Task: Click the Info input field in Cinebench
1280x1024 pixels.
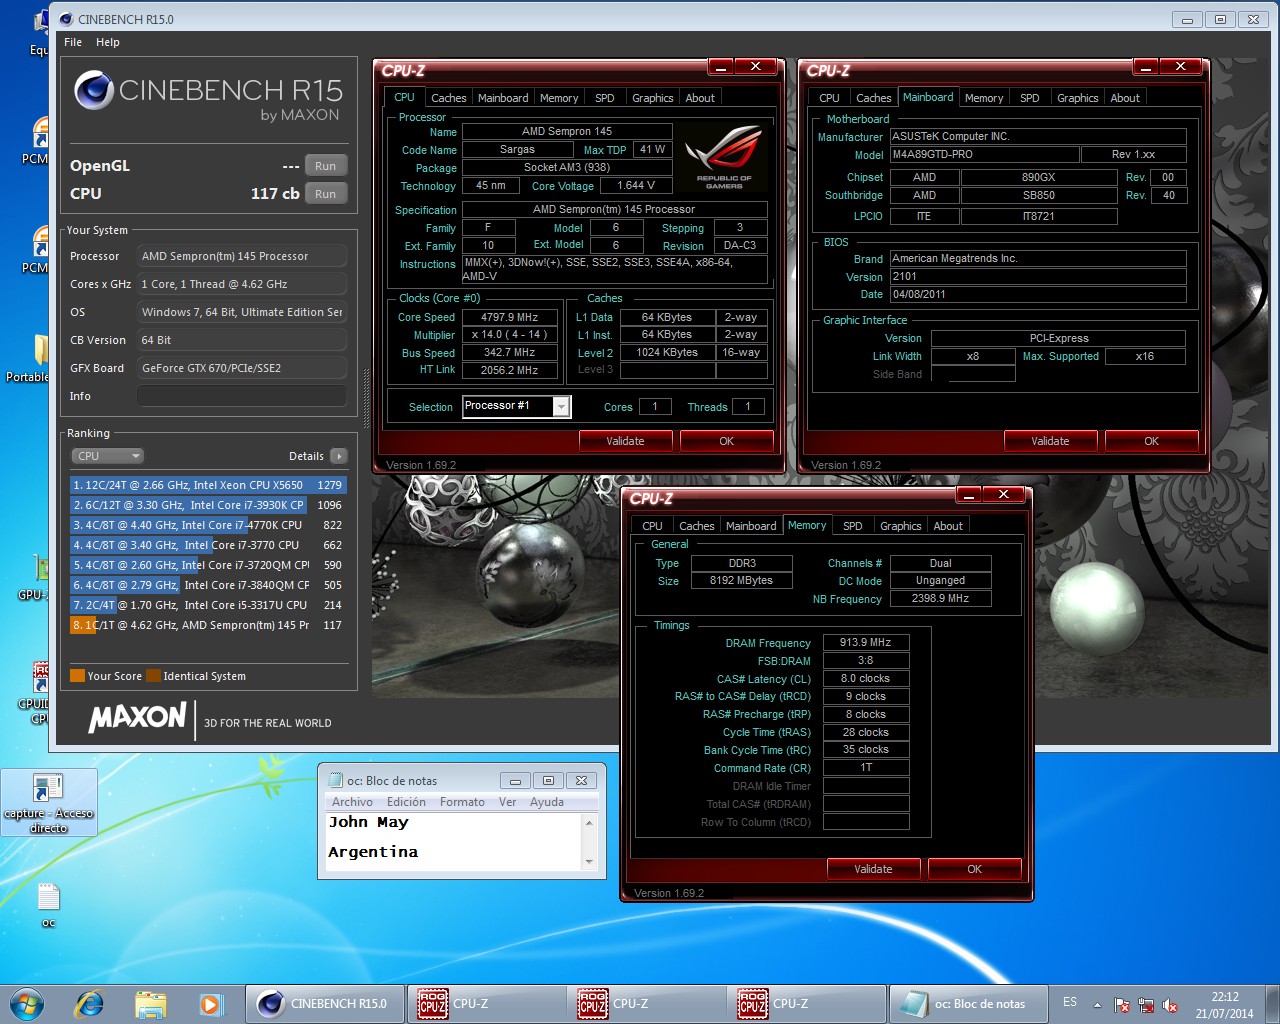Action: (x=242, y=396)
